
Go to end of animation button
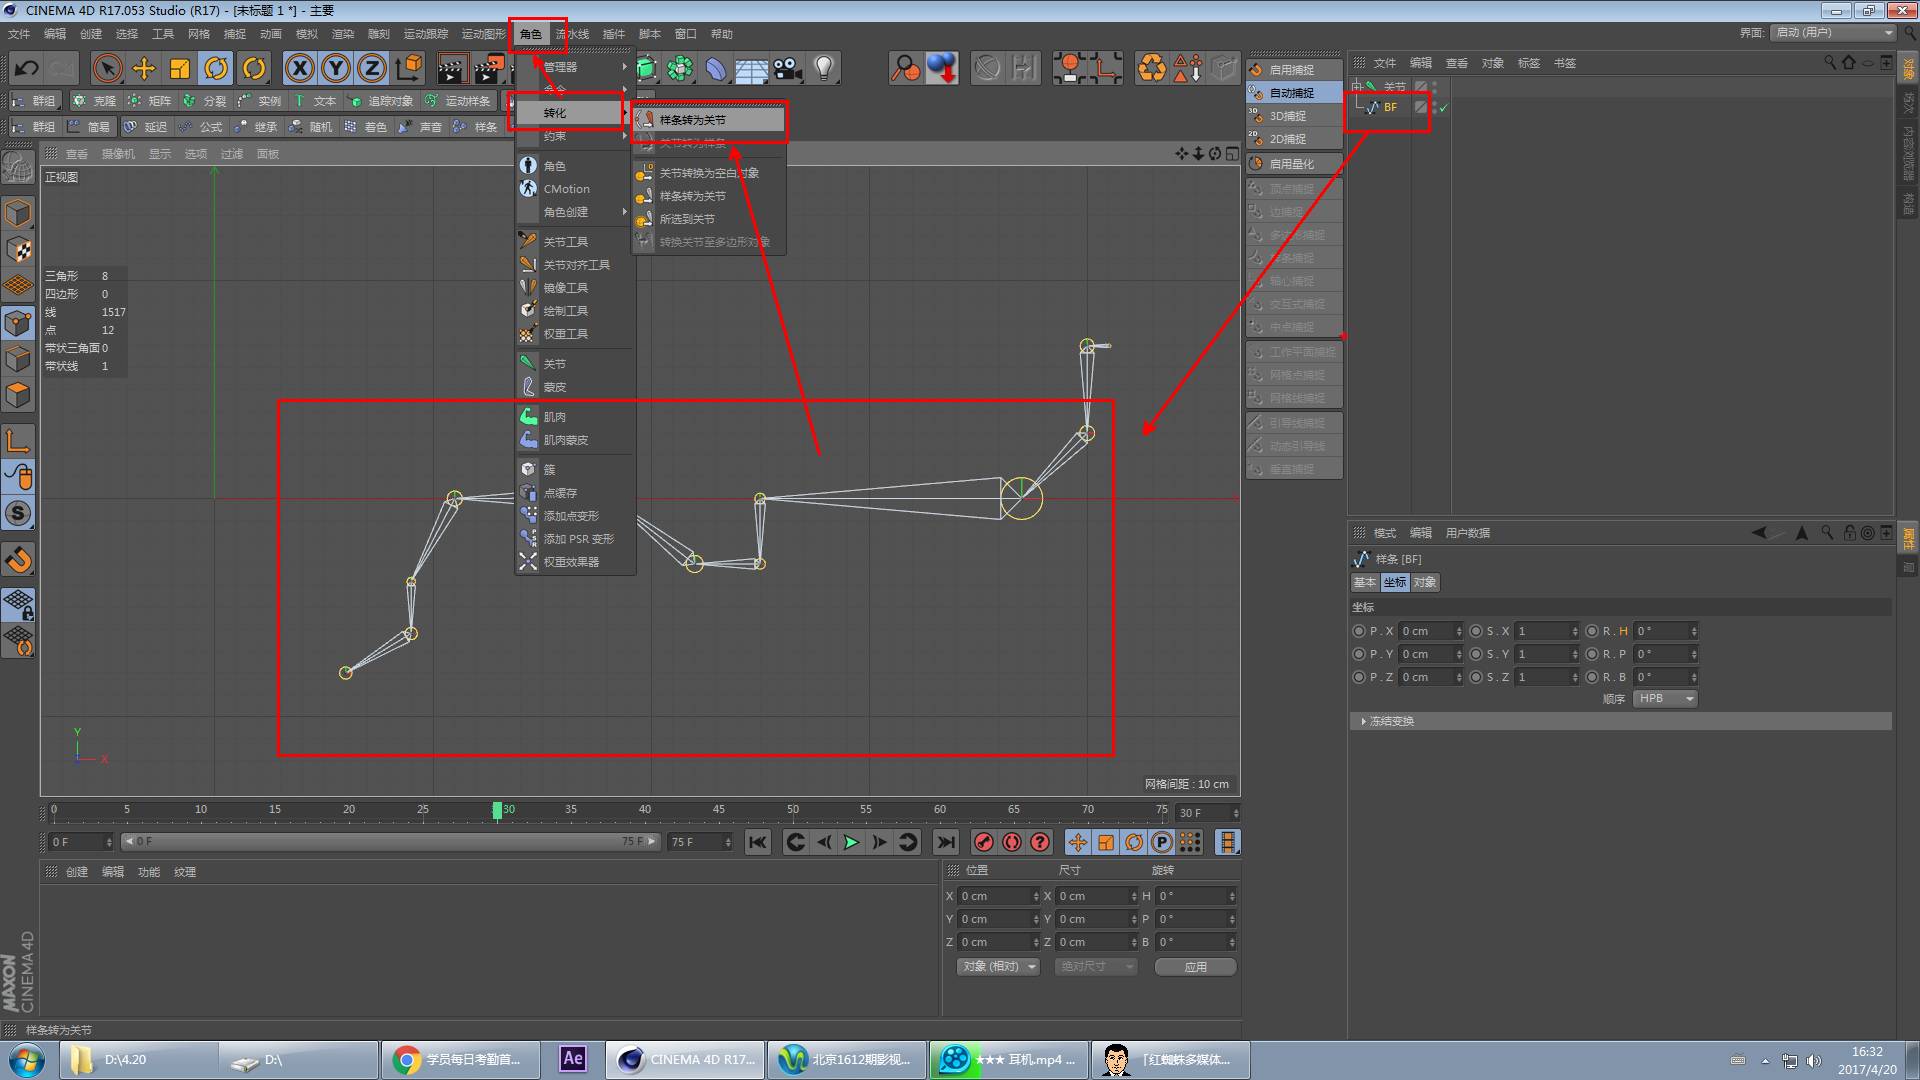pyautogui.click(x=945, y=842)
